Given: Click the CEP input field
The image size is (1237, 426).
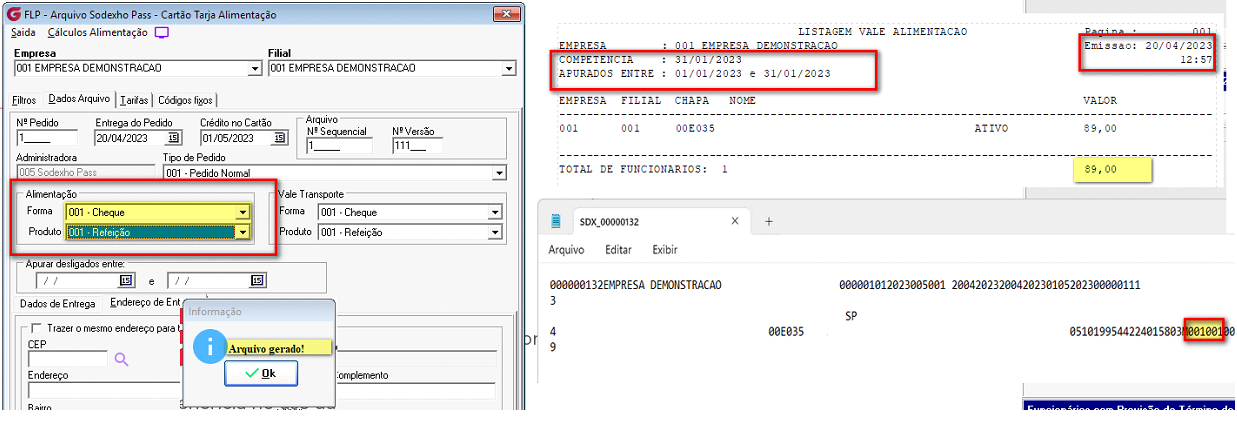Looking at the screenshot, I should pyautogui.click(x=67, y=358).
